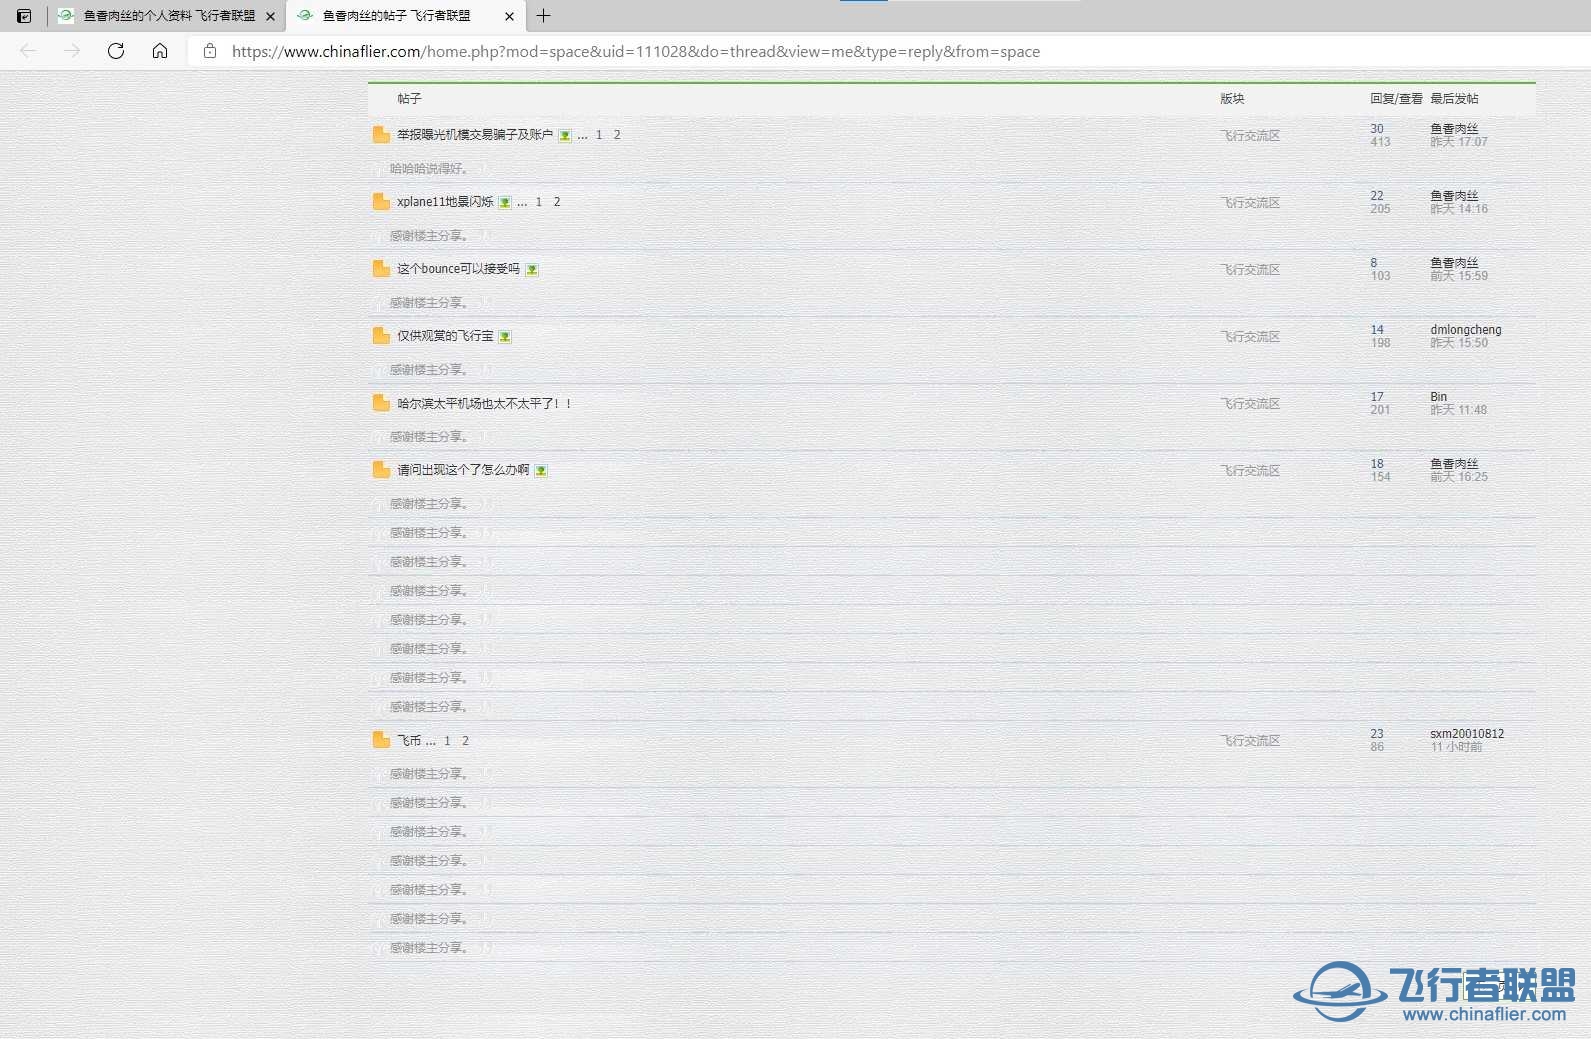Click the image attachment icon after xplane11地景闪烁
Screen dimensions: 1591x1039
click(505, 202)
